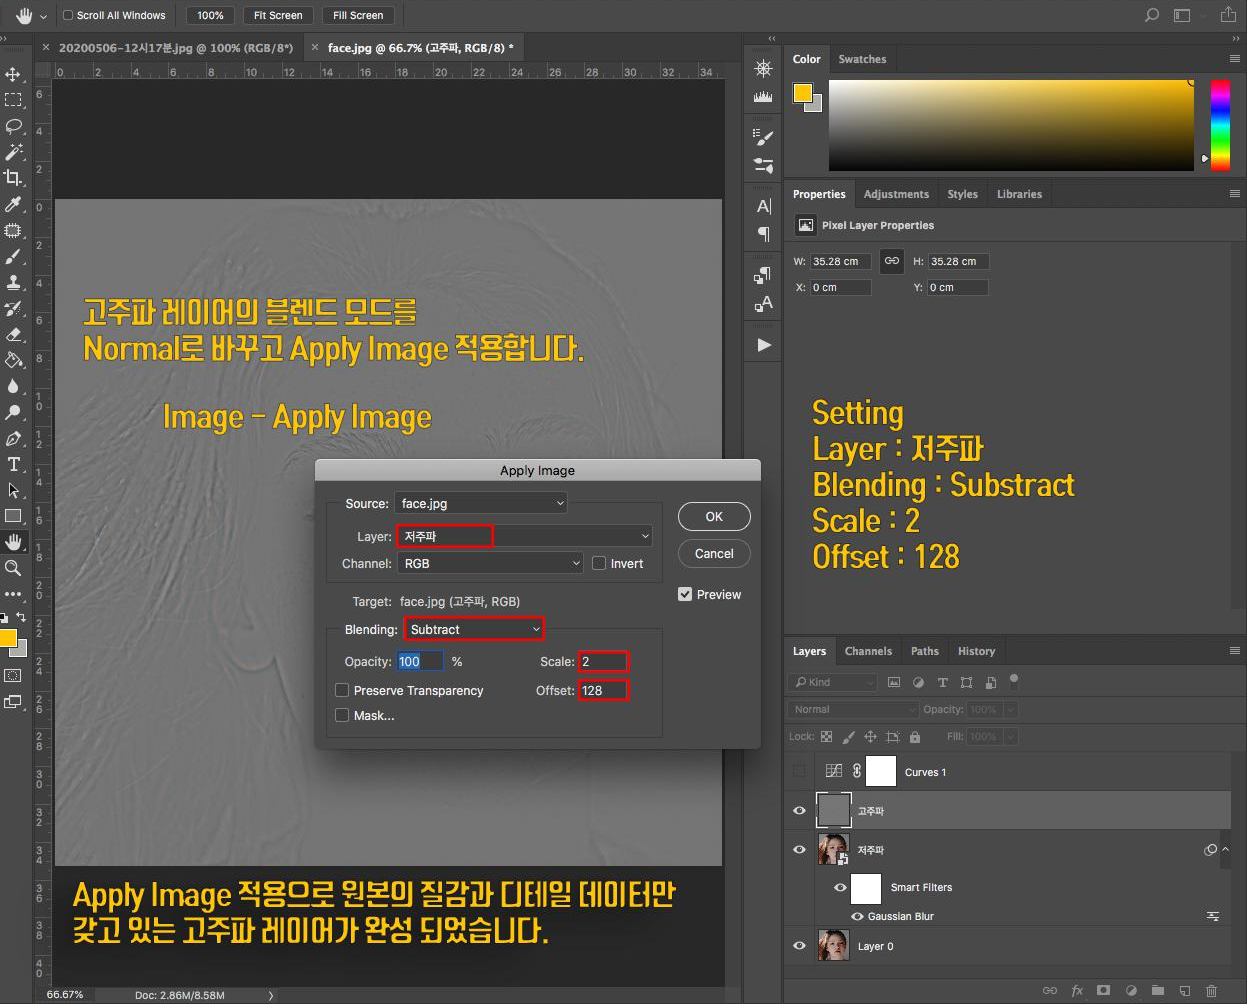This screenshot has height=1004, width=1247.
Task: Click the link width and height icon
Action: 891,261
